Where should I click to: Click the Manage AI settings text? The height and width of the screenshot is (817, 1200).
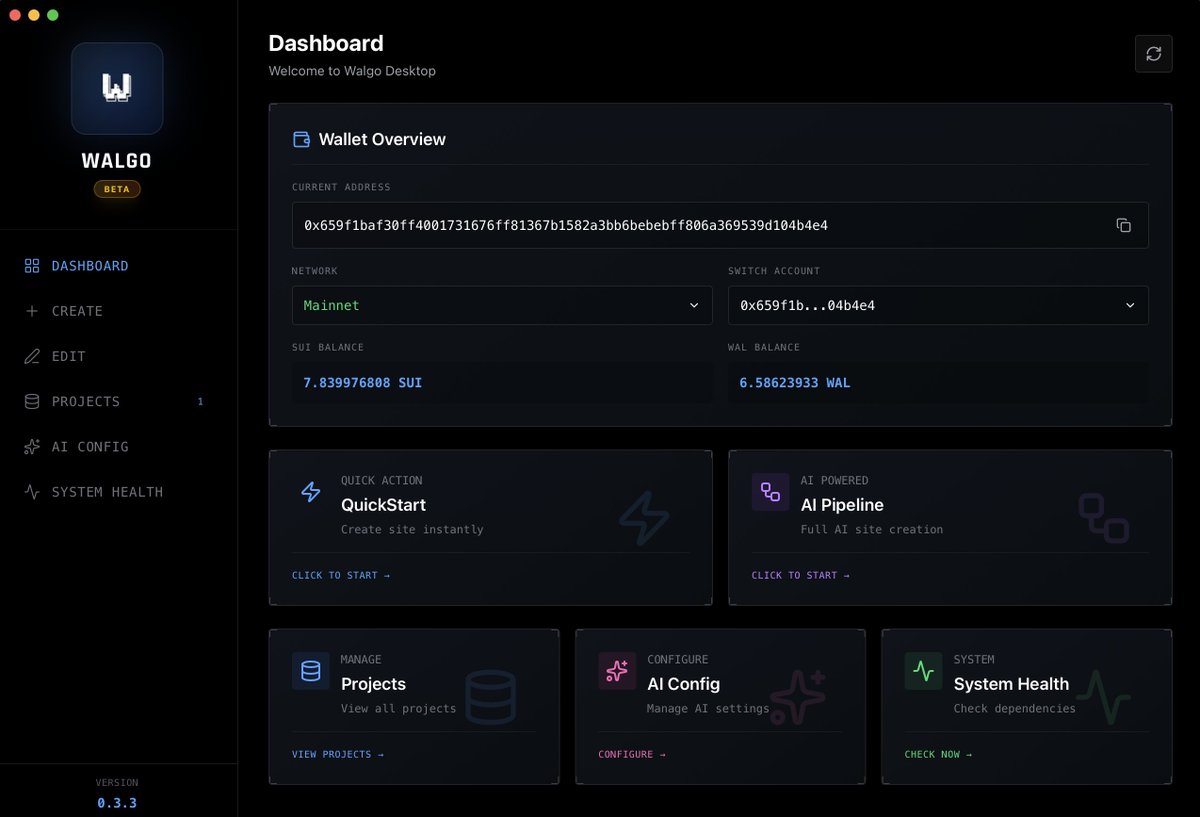click(708, 708)
